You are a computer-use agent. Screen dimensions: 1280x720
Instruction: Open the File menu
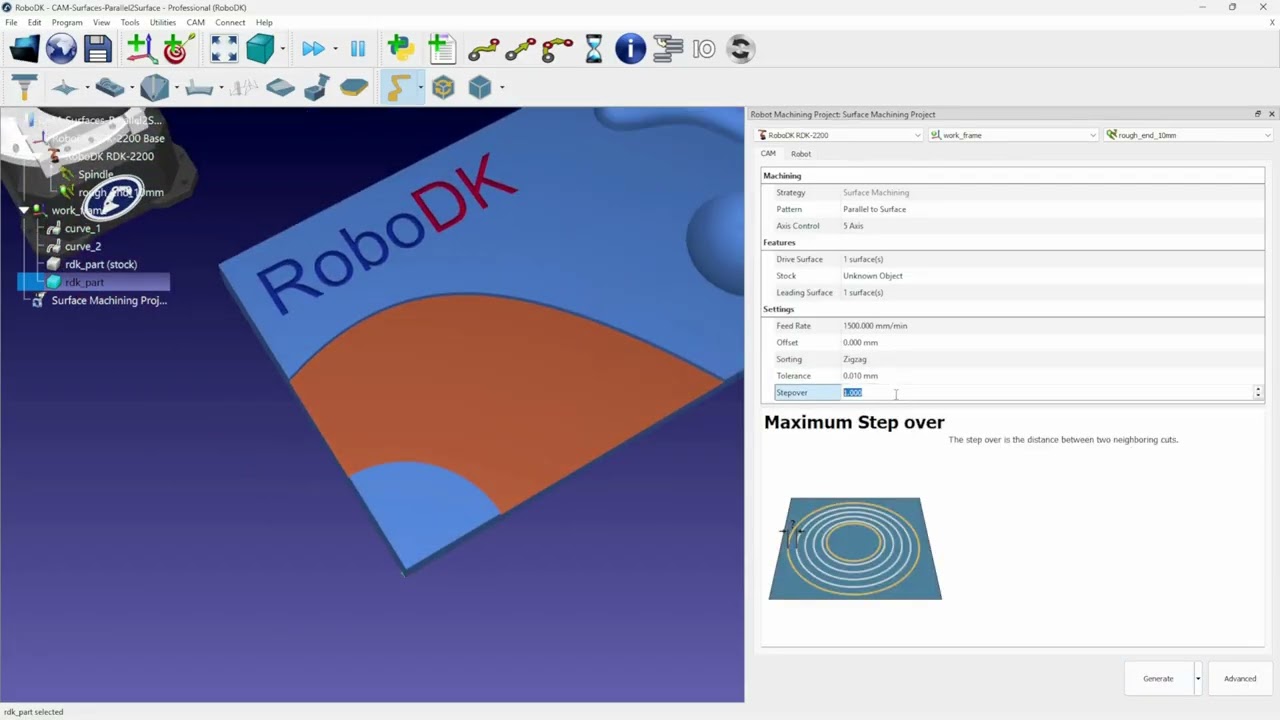pos(11,22)
